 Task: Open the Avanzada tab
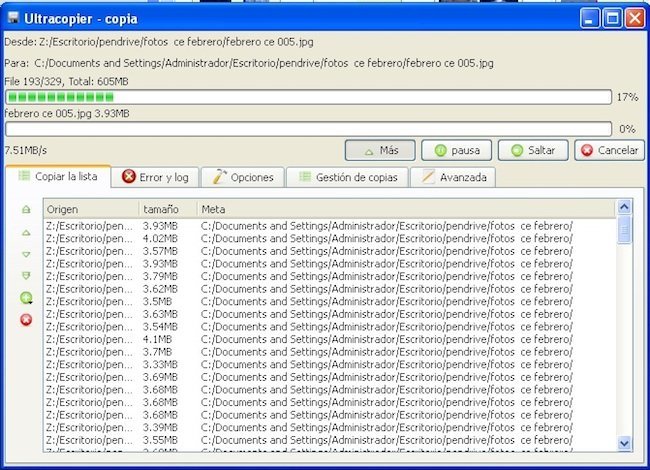[453, 177]
